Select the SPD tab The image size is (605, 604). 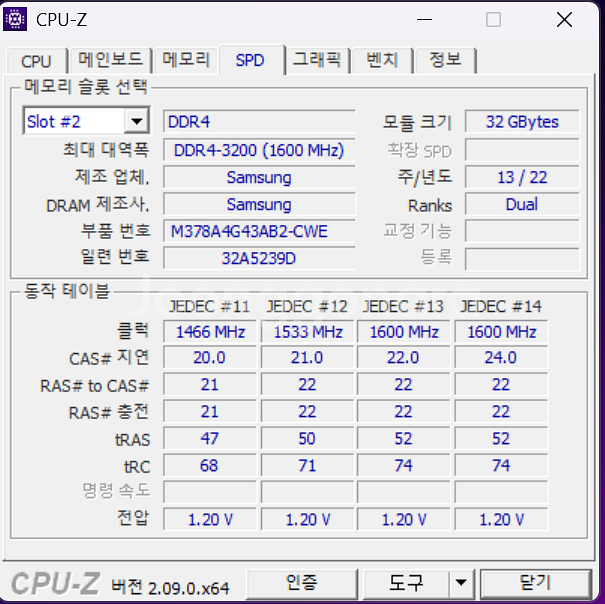tap(250, 60)
